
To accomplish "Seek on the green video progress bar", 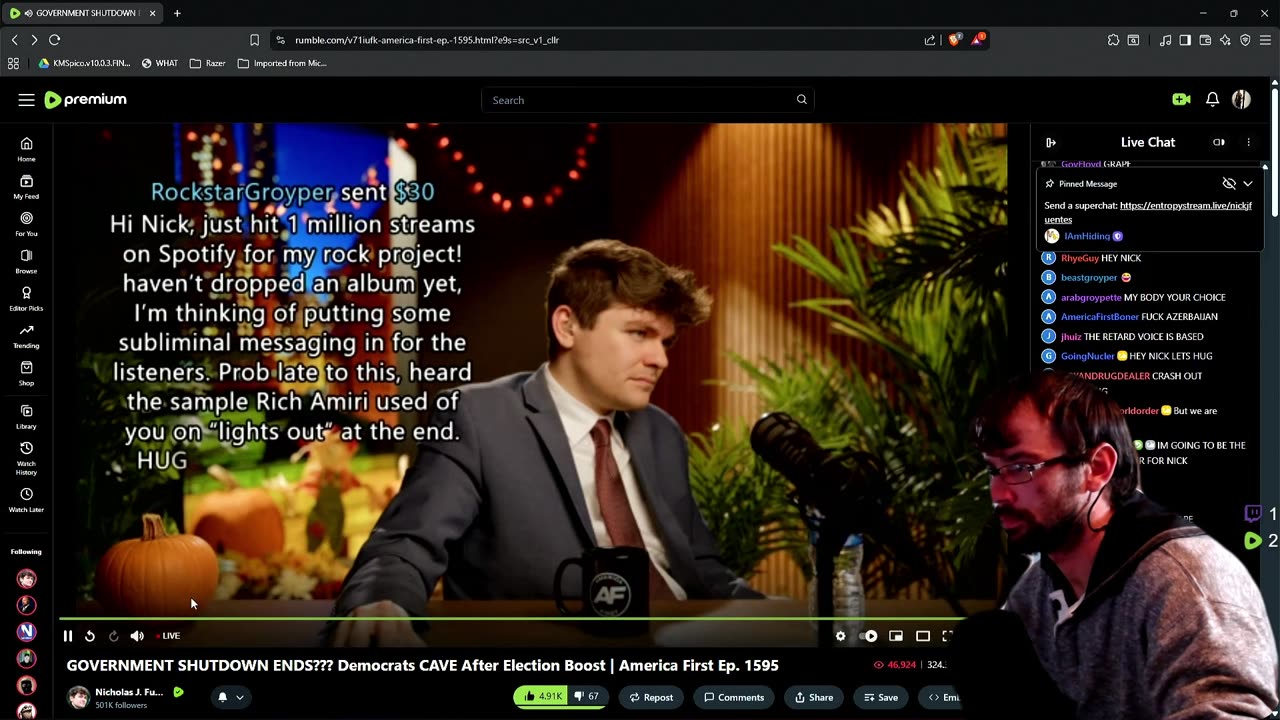I will click(510, 619).
